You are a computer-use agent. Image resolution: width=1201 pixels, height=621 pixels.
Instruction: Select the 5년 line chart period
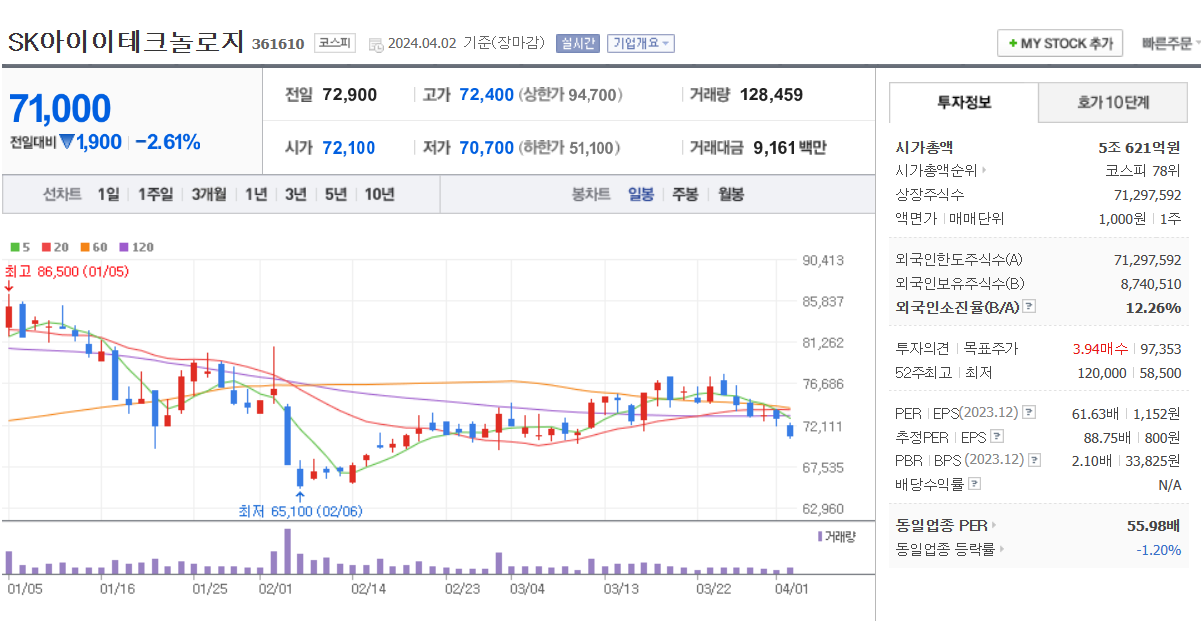click(336, 194)
